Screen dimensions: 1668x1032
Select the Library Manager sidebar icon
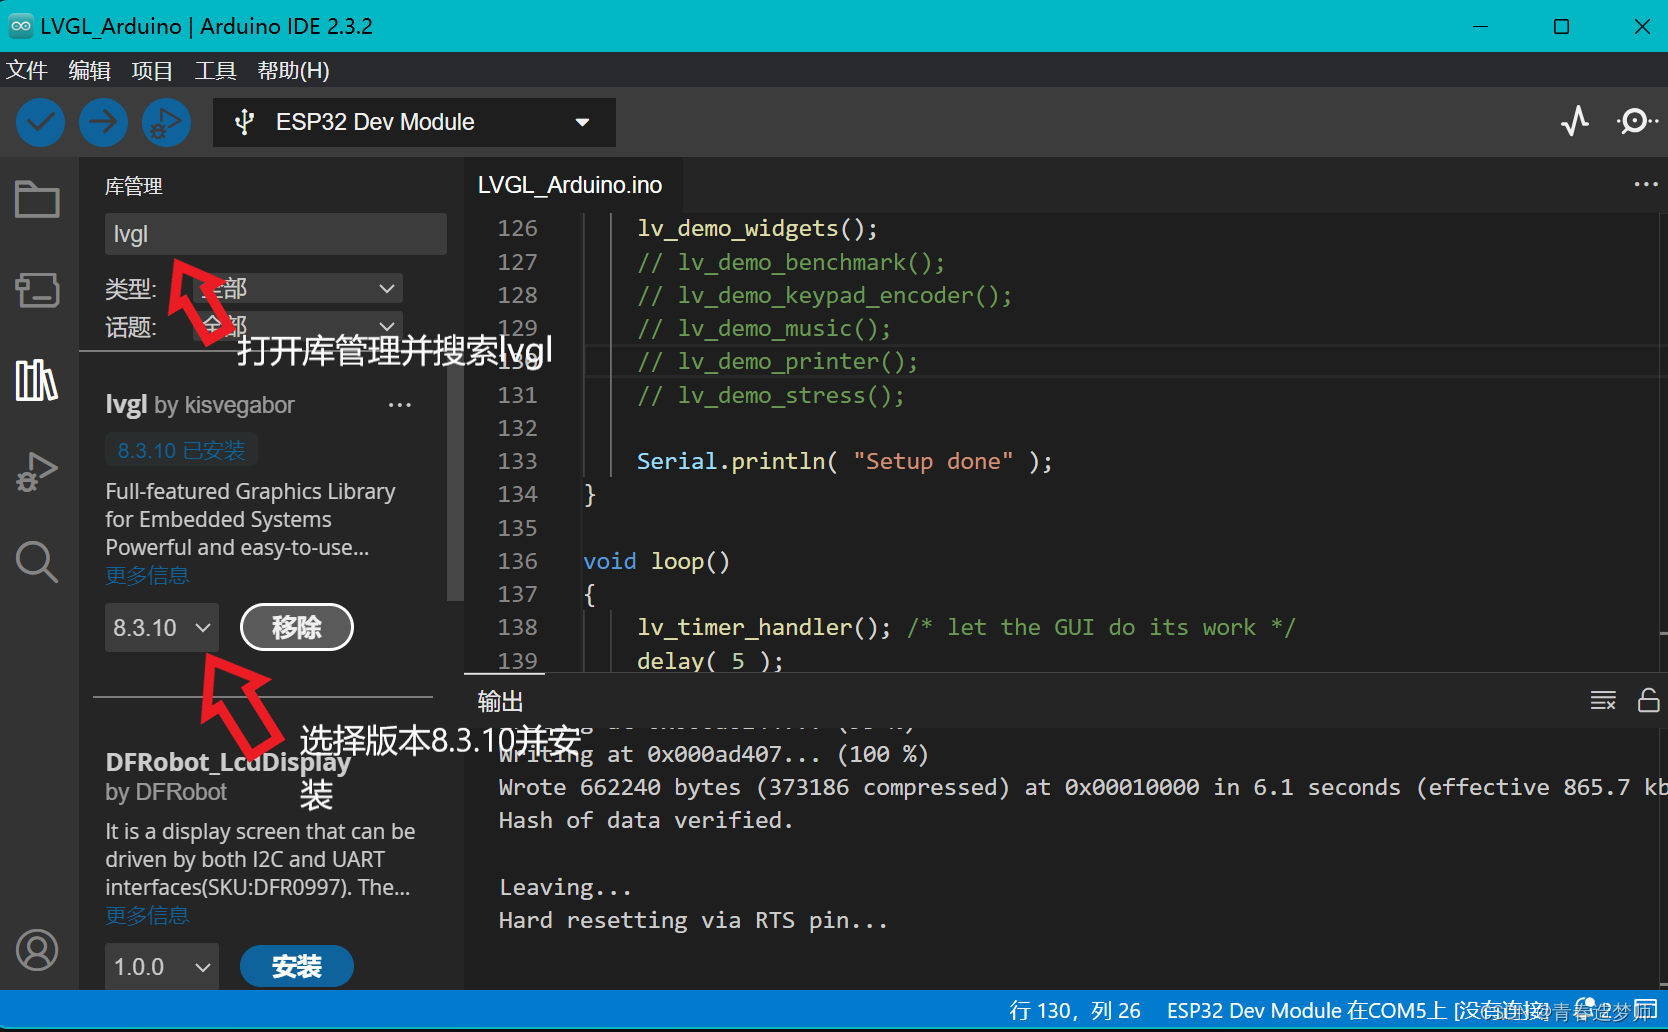tap(37, 381)
